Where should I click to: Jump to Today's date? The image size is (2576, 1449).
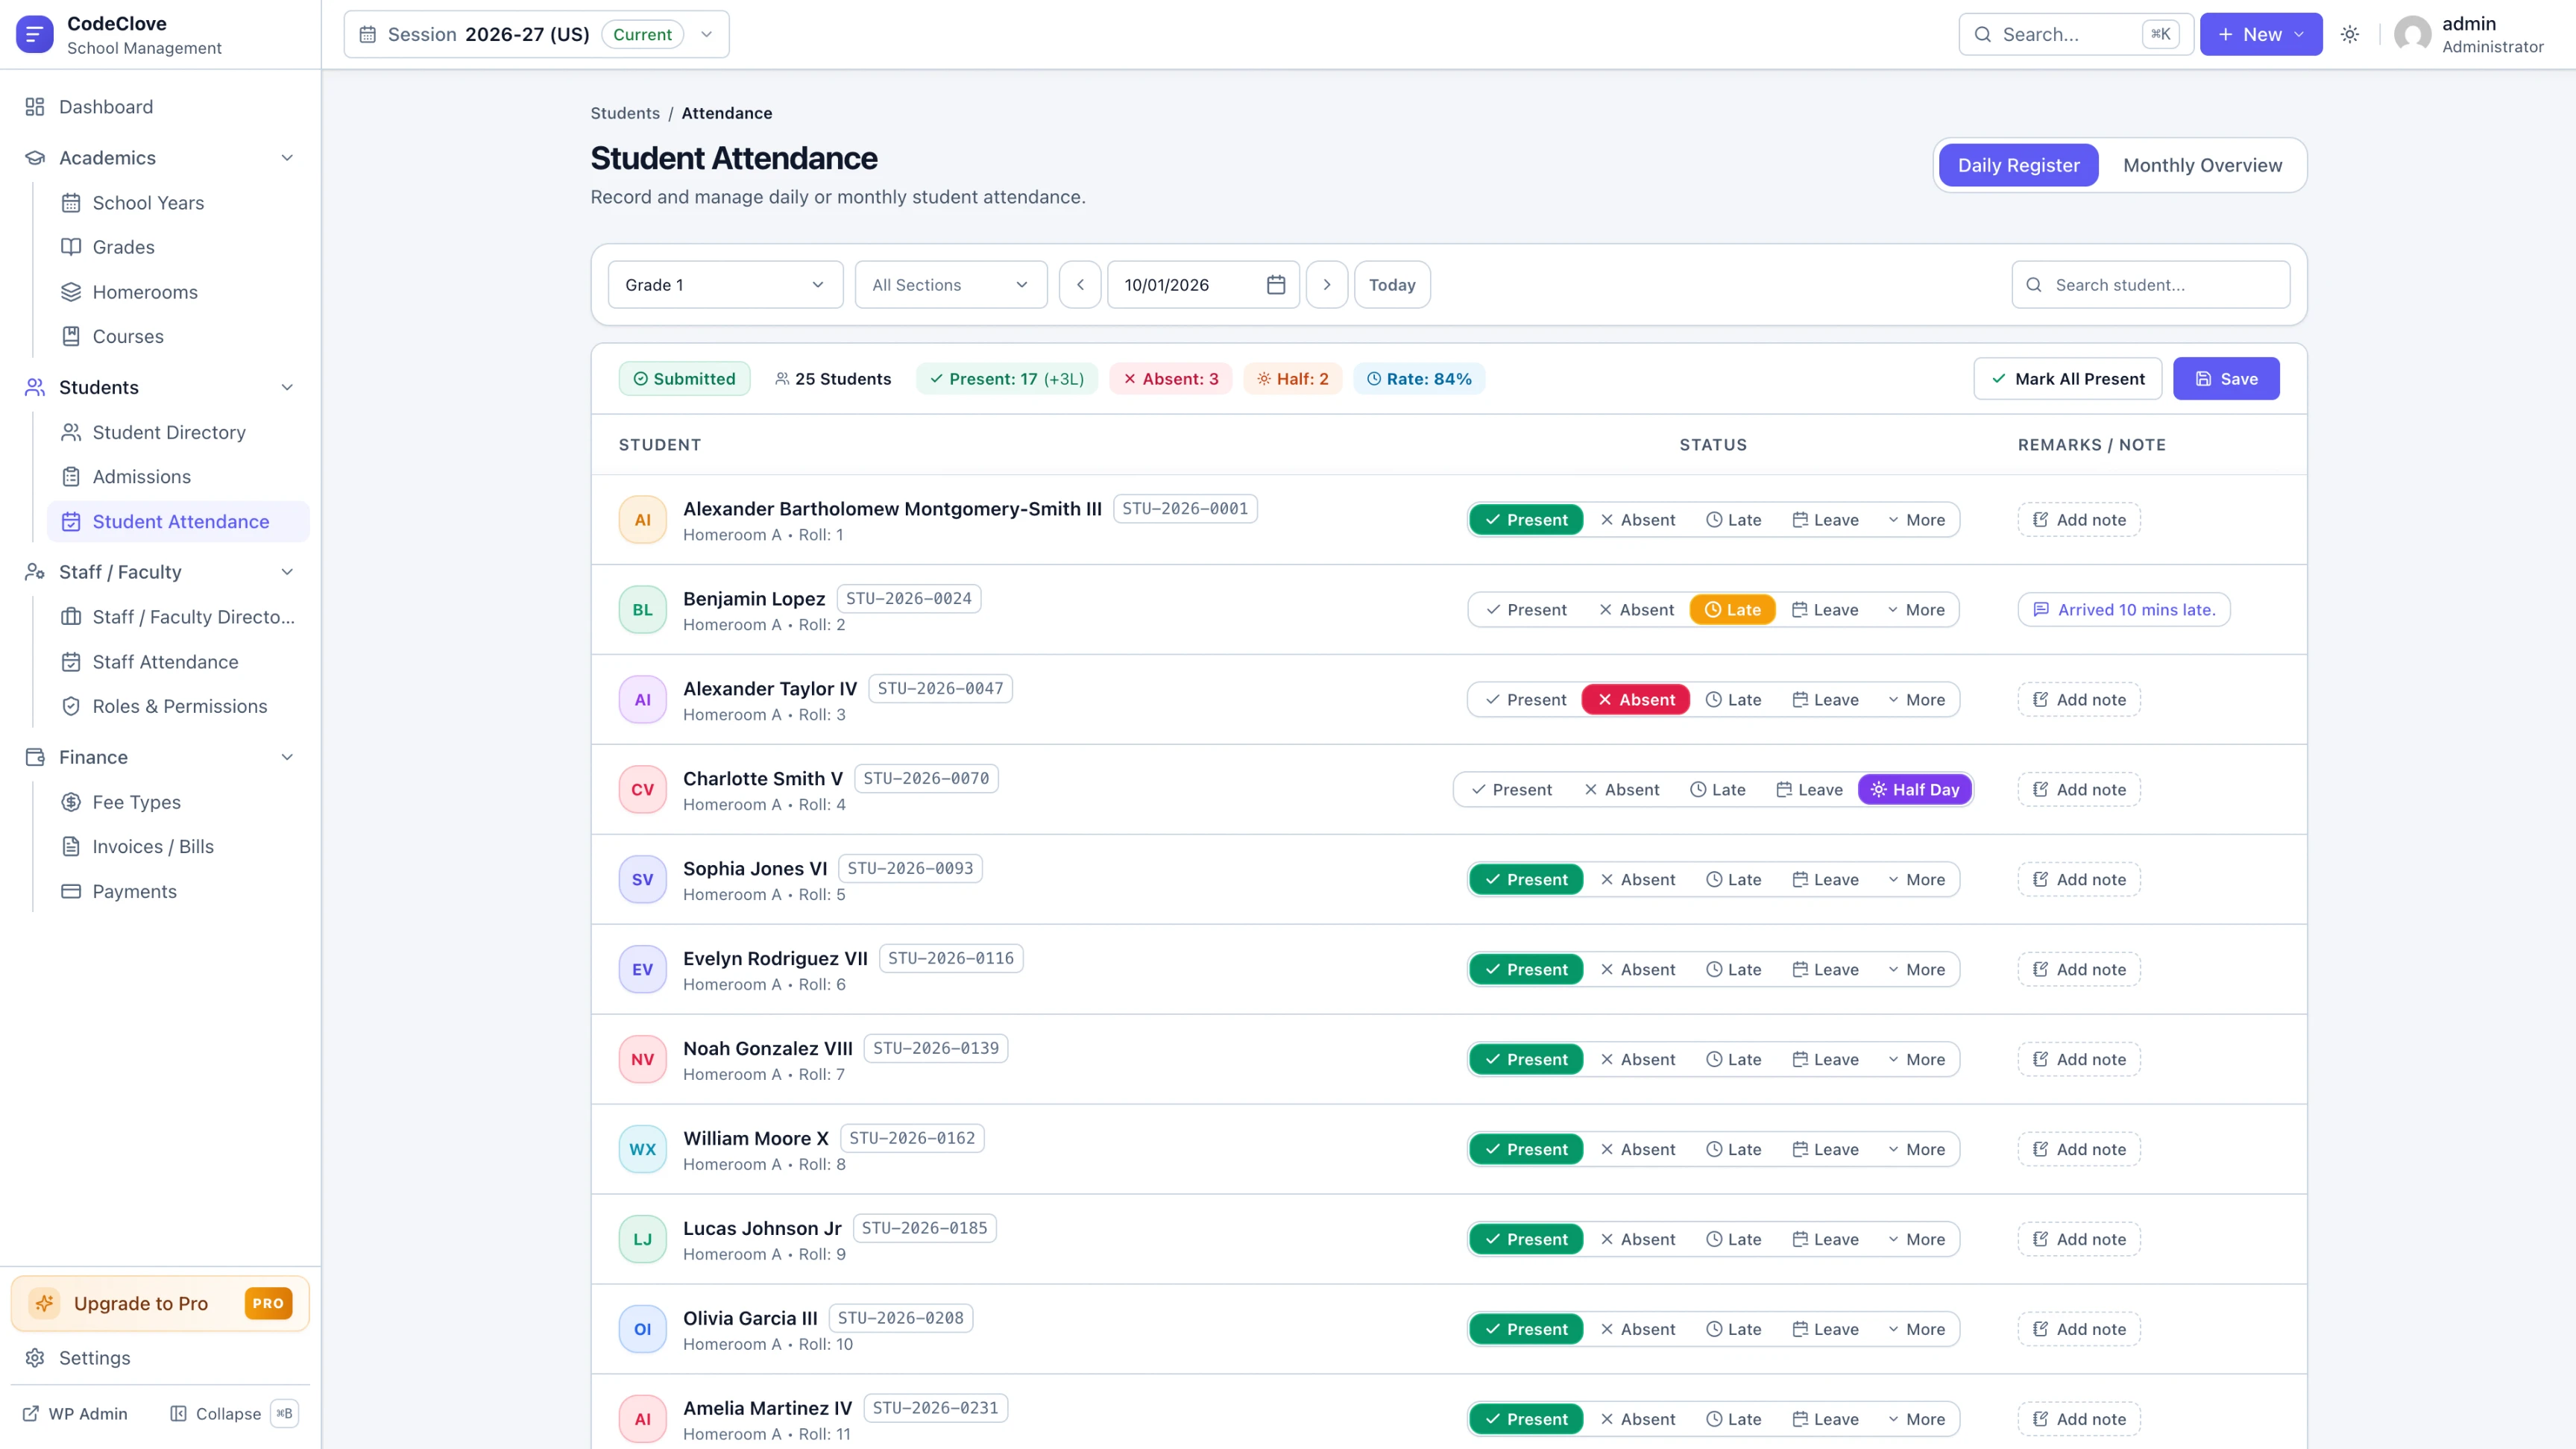click(x=1392, y=285)
